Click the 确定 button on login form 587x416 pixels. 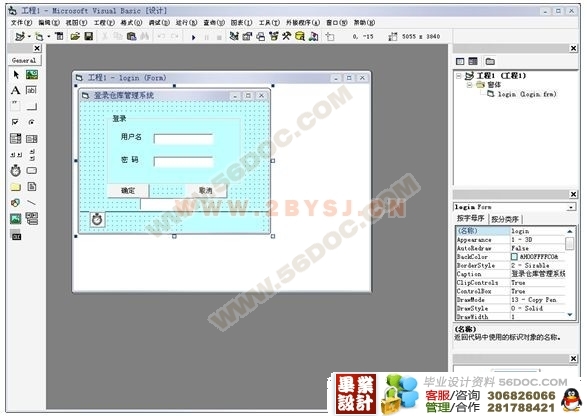point(128,191)
